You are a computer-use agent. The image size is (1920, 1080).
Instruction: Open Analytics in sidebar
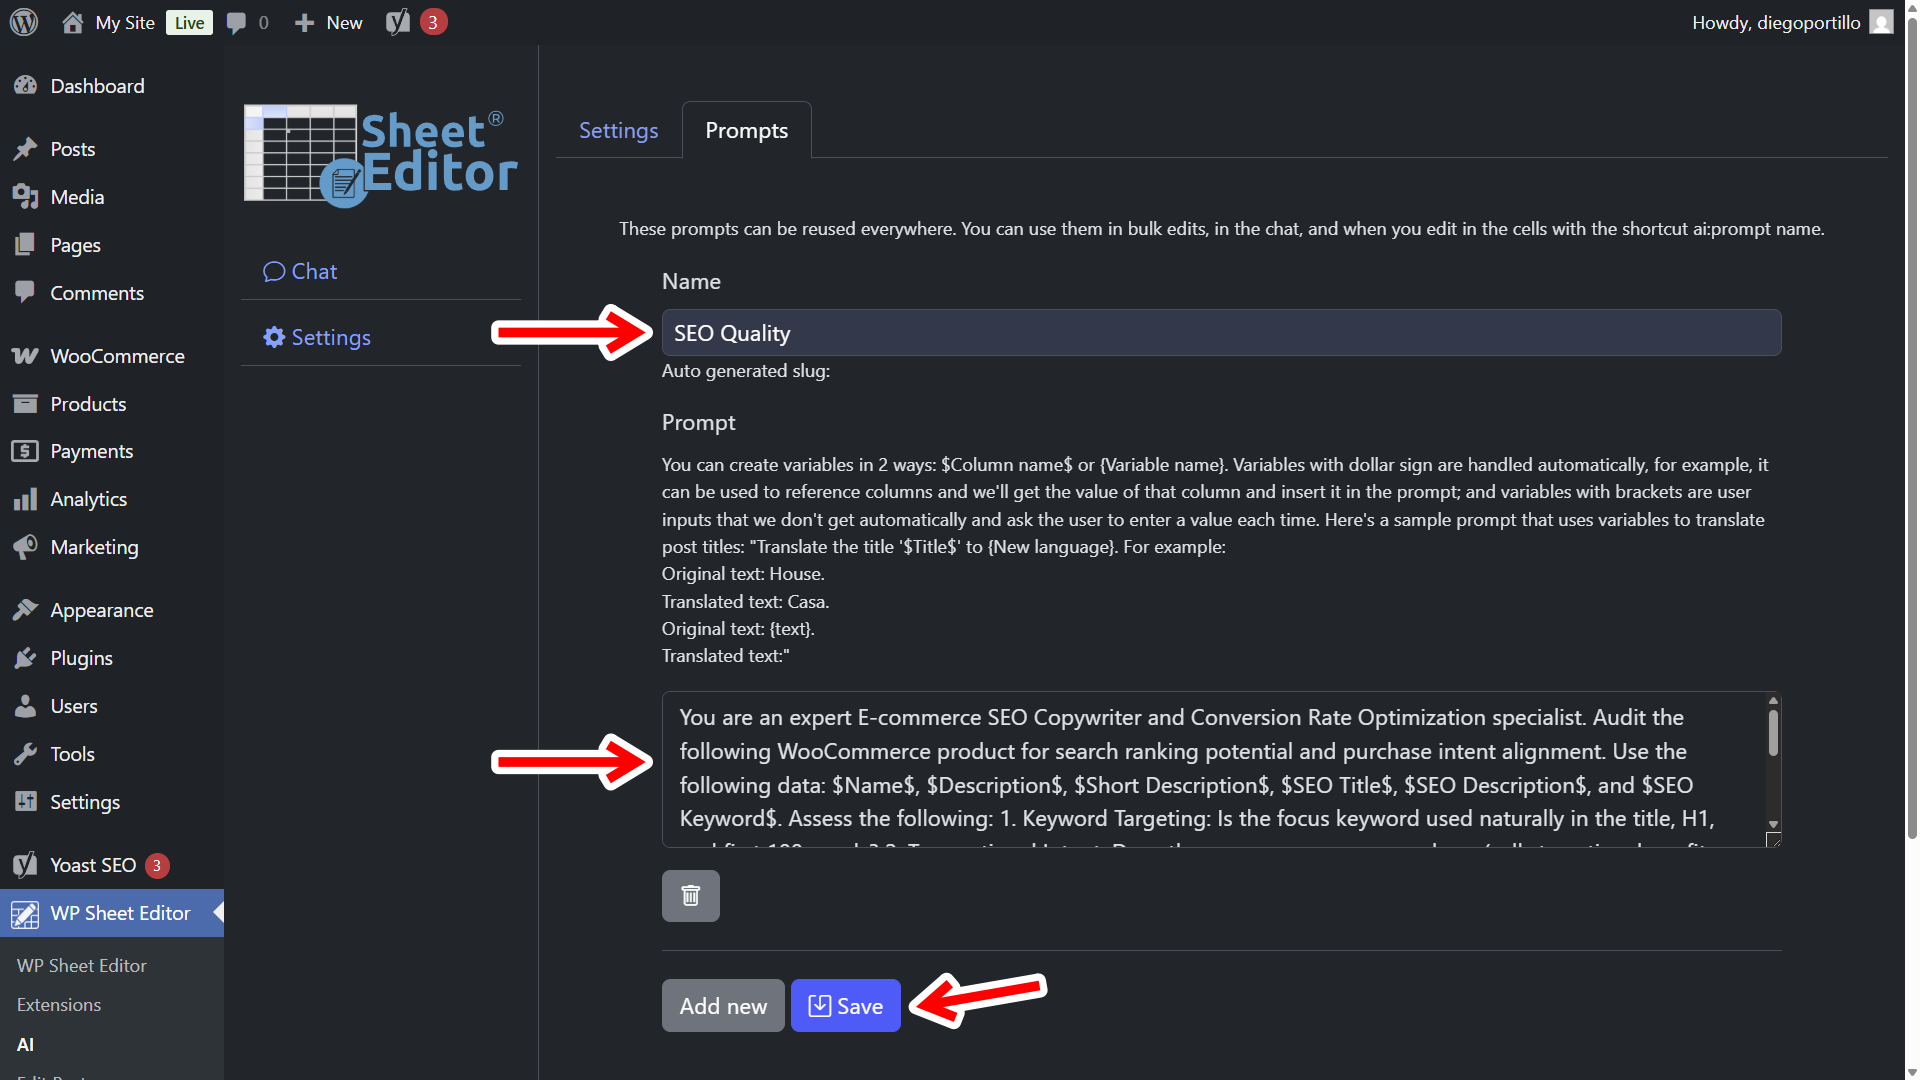88,499
